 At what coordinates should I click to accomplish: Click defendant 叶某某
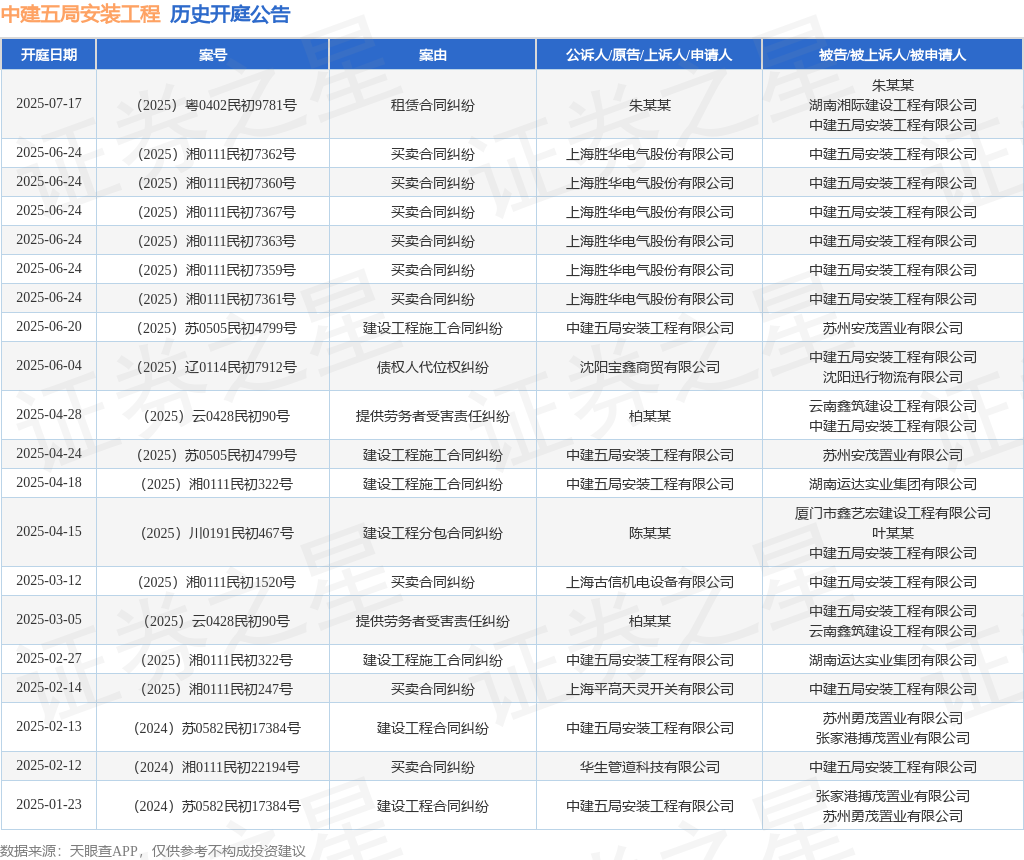coord(893,534)
